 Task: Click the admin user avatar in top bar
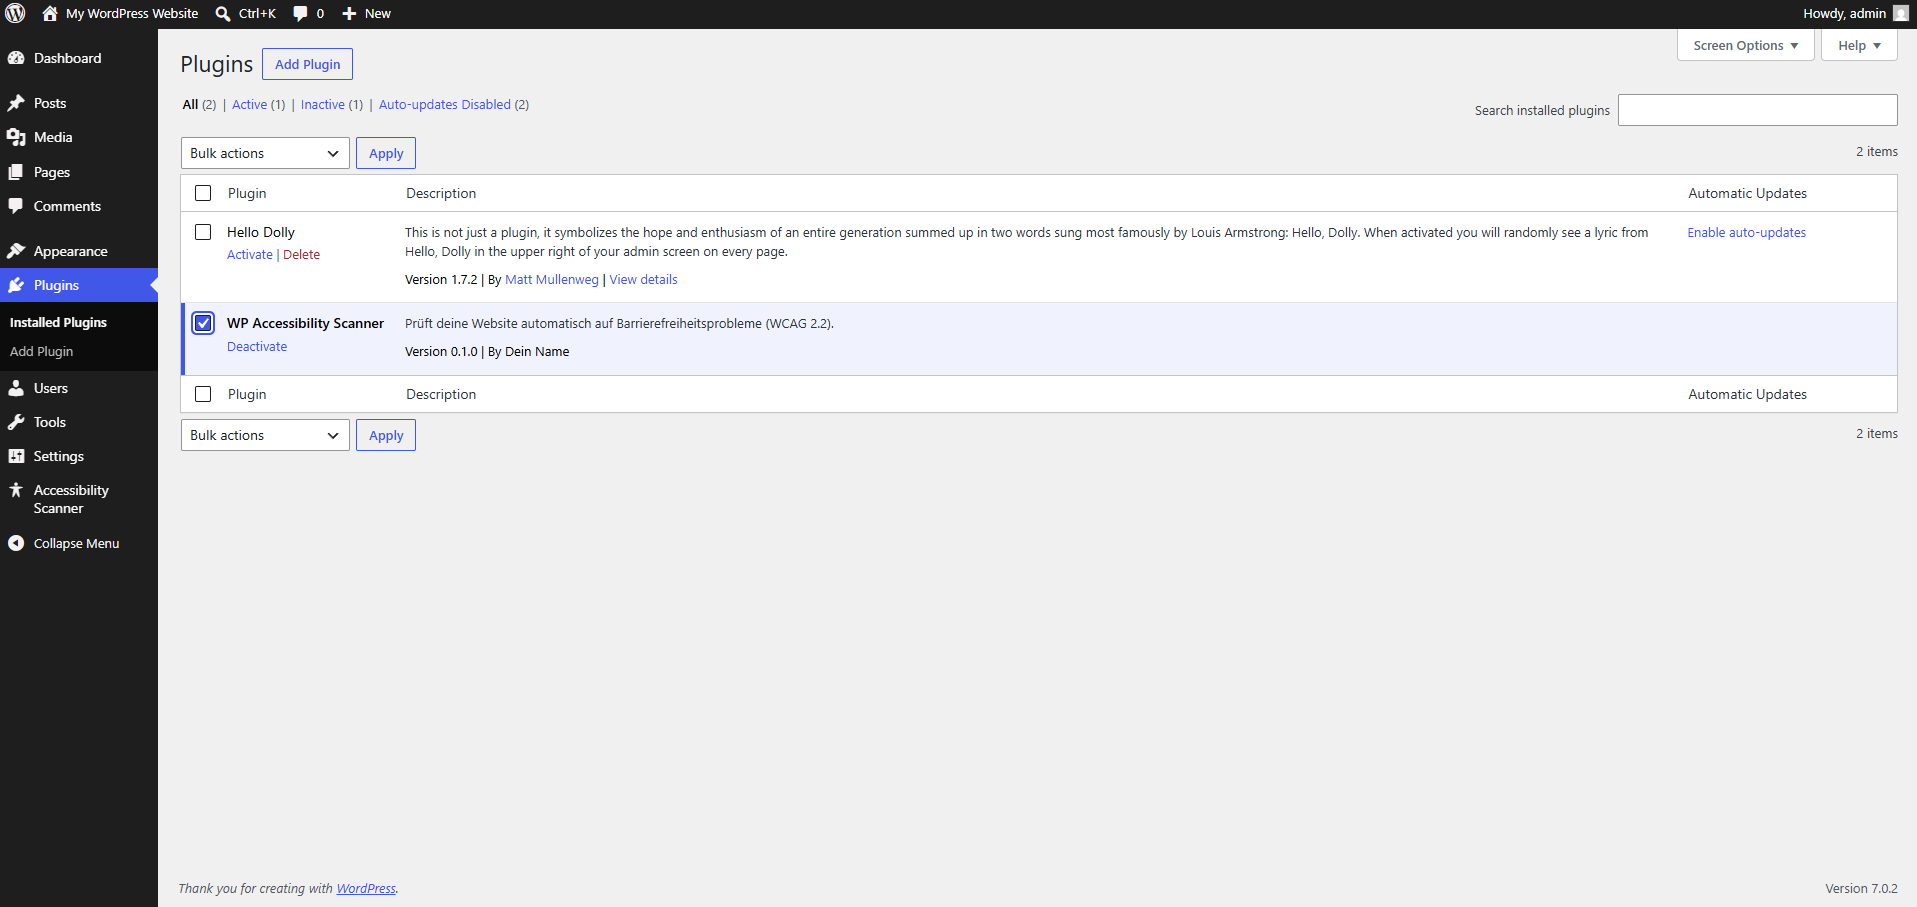(1900, 13)
